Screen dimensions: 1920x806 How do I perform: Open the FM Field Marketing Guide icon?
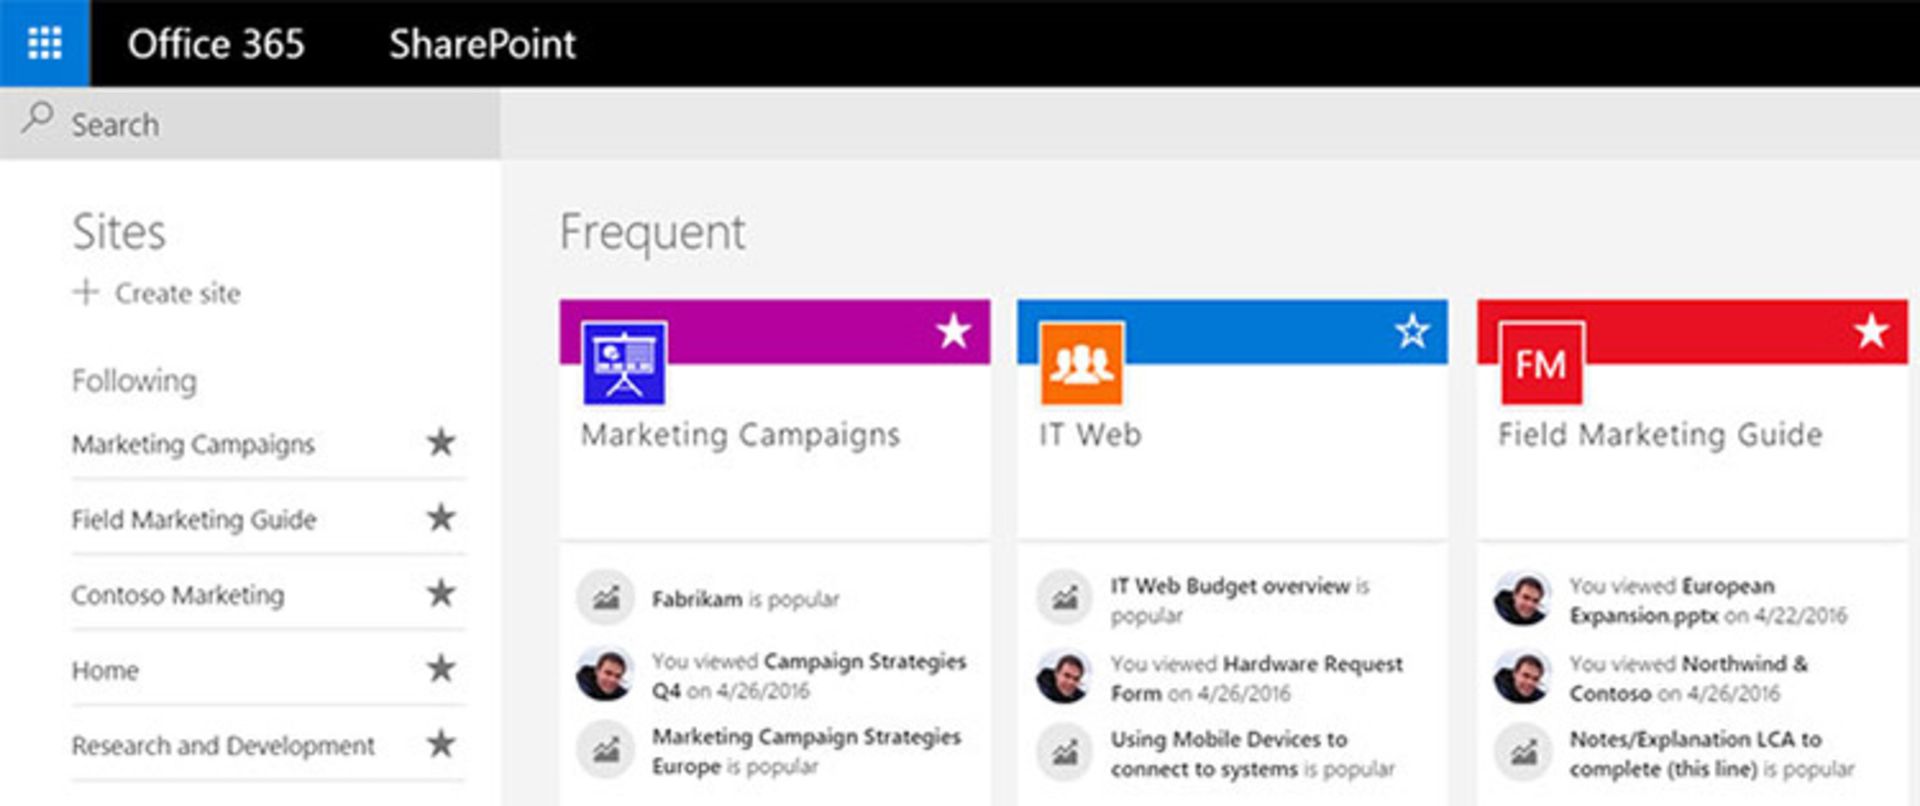(1541, 363)
